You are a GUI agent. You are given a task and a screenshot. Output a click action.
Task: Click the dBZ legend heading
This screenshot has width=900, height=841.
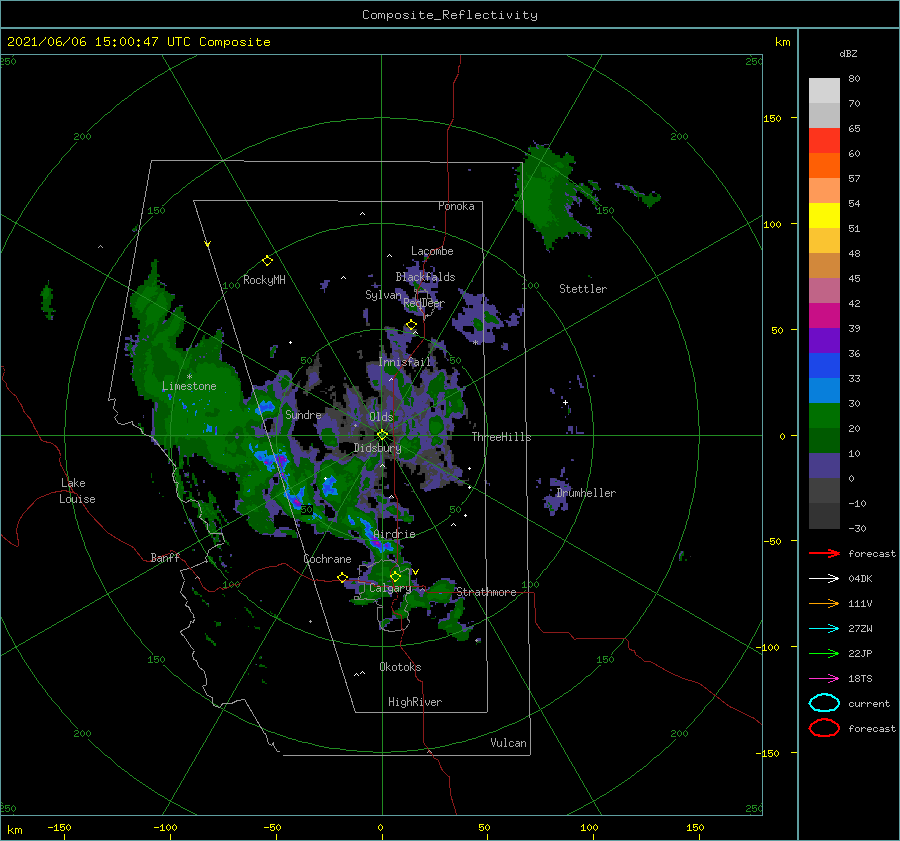848,53
